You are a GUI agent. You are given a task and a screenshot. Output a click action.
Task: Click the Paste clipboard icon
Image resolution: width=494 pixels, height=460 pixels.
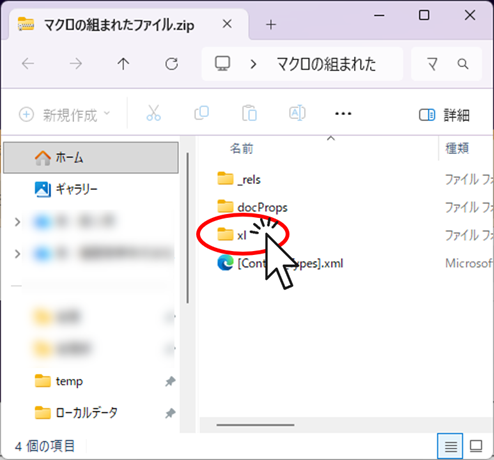249,113
